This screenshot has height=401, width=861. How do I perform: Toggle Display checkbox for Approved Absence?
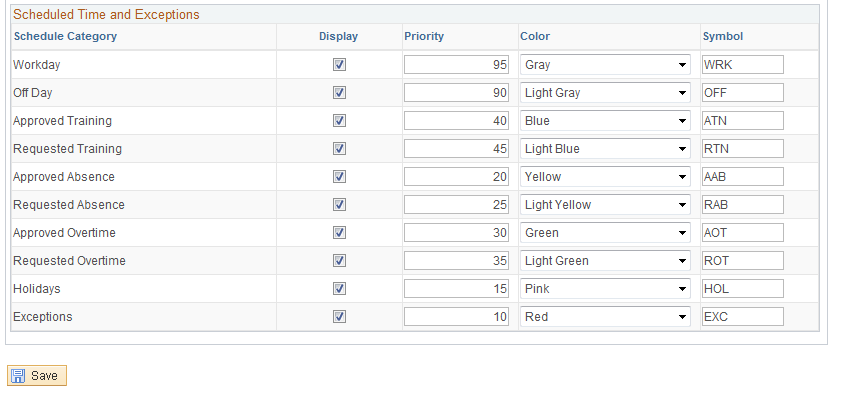[x=339, y=177]
